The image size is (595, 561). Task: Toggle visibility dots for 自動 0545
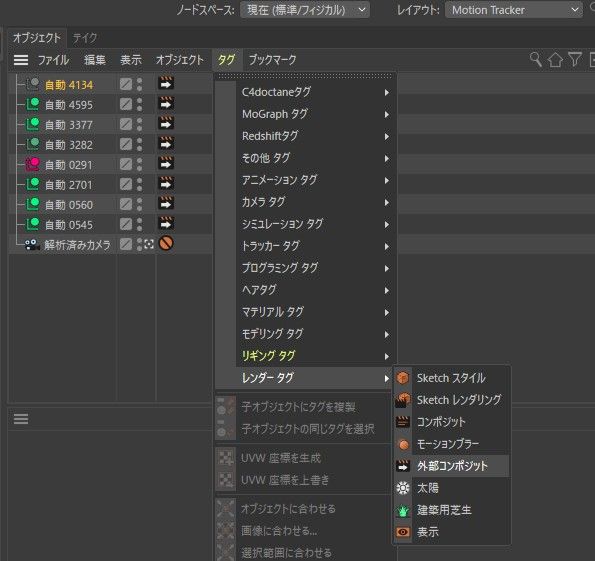140,224
